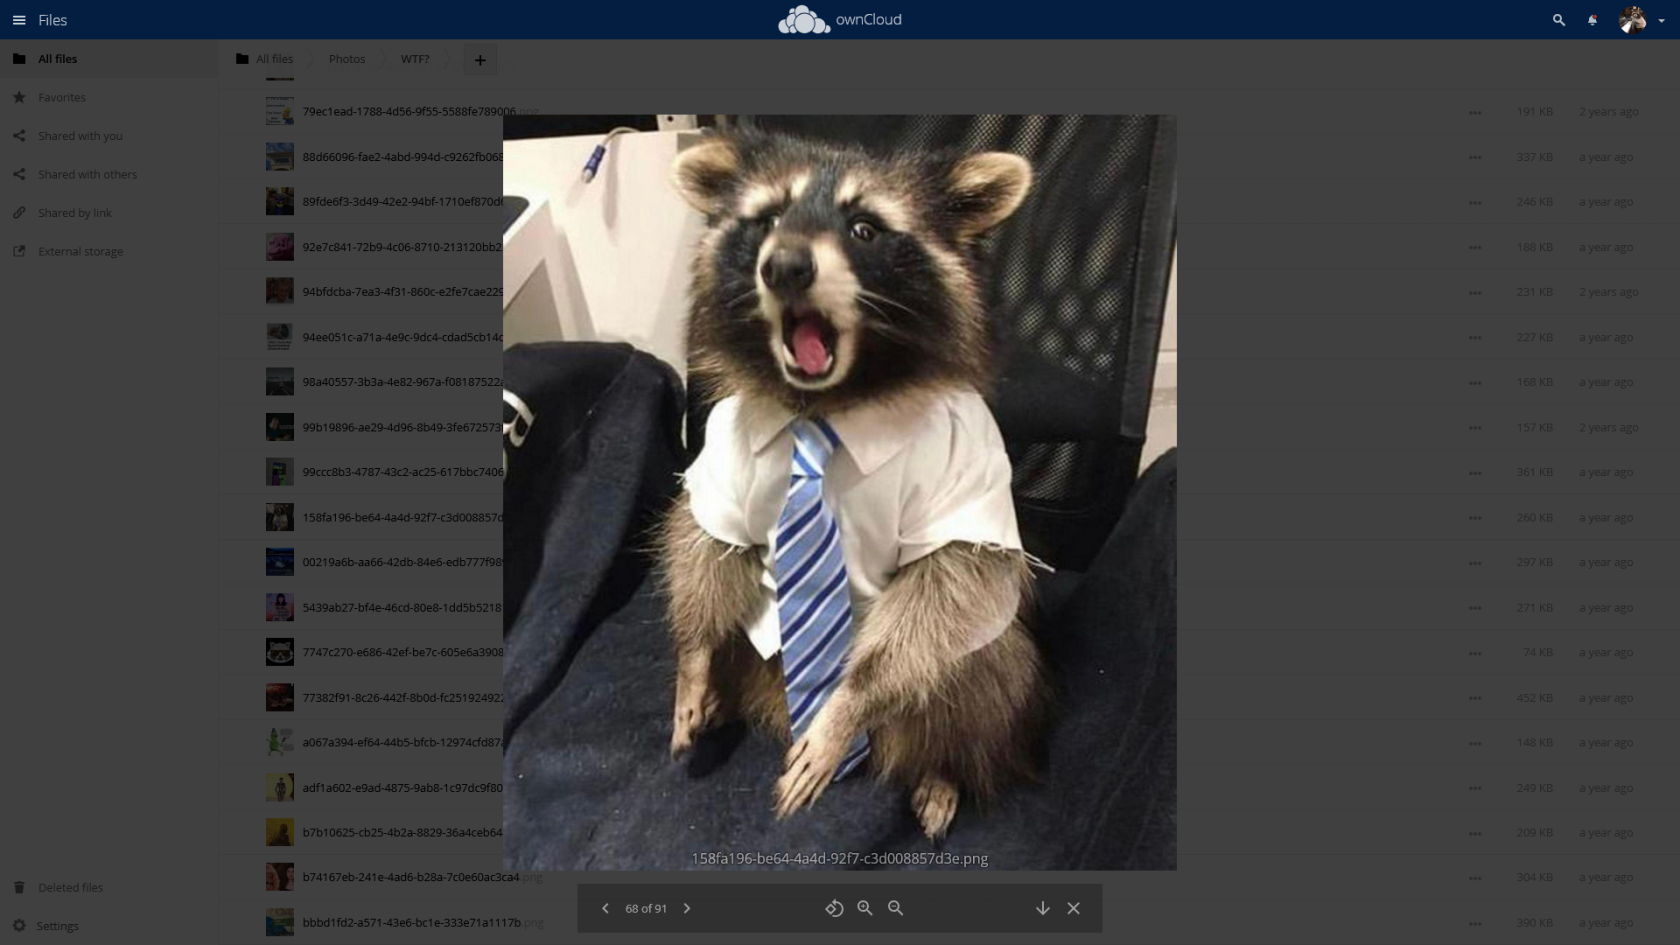Open Deleted files in the sidebar
The image size is (1680, 945).
tap(109, 887)
